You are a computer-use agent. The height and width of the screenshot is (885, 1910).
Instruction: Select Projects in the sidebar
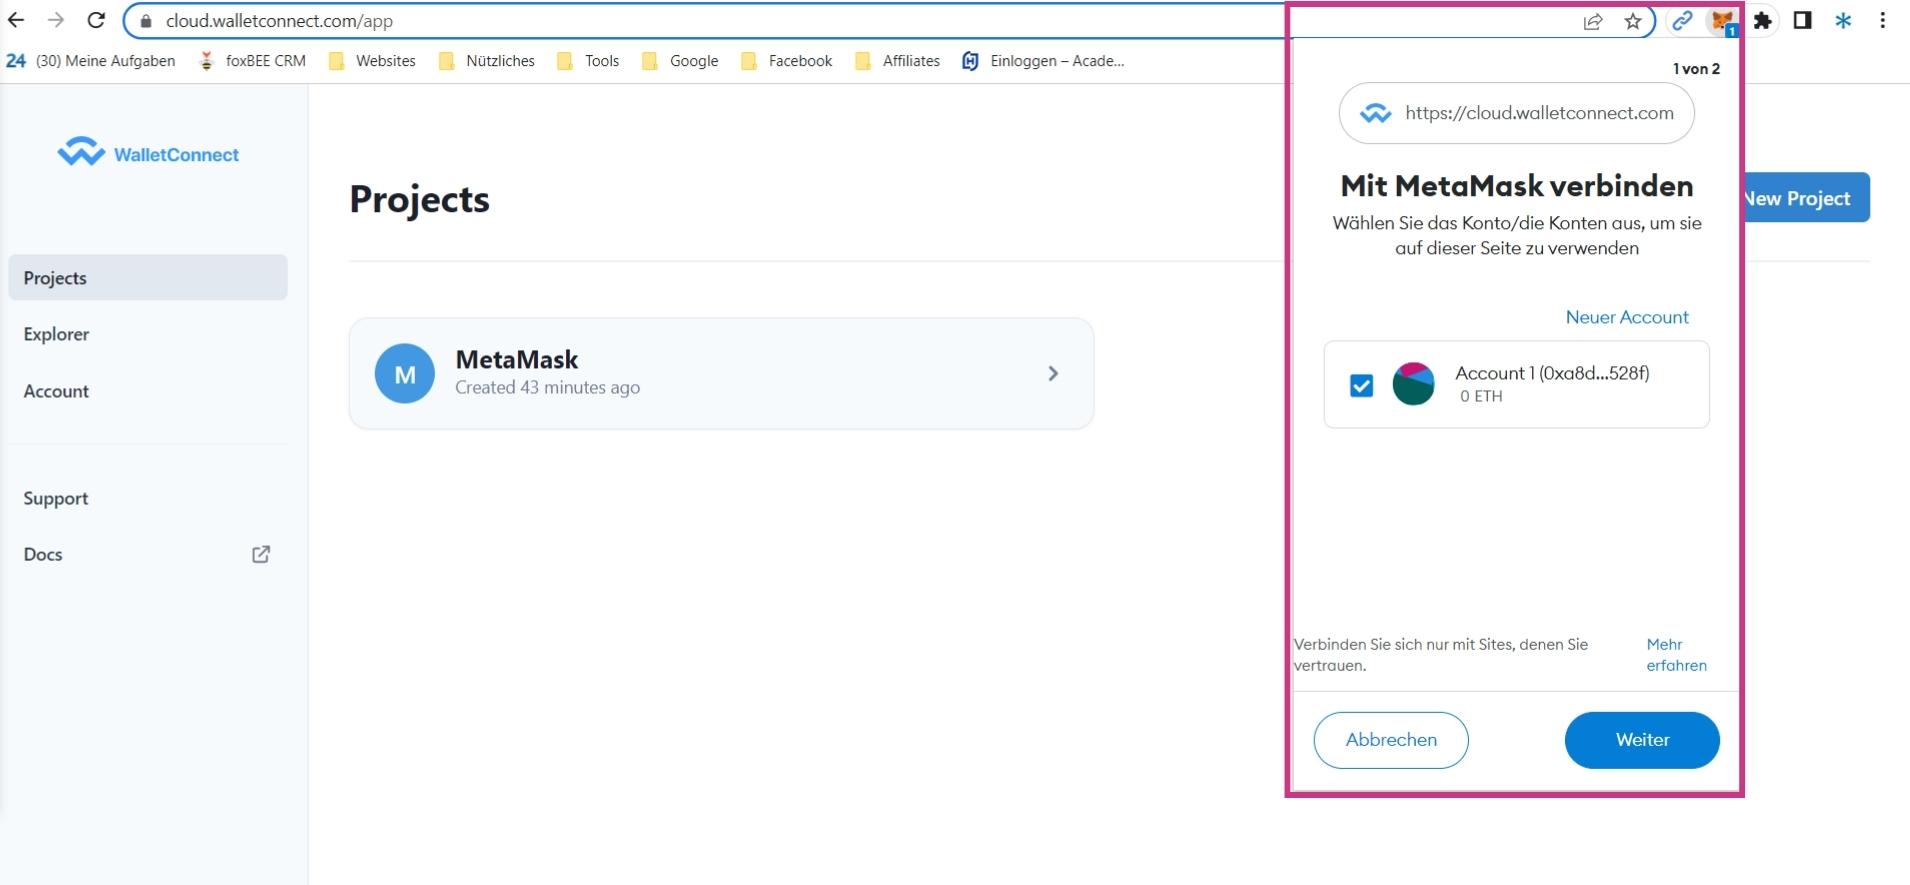click(148, 277)
